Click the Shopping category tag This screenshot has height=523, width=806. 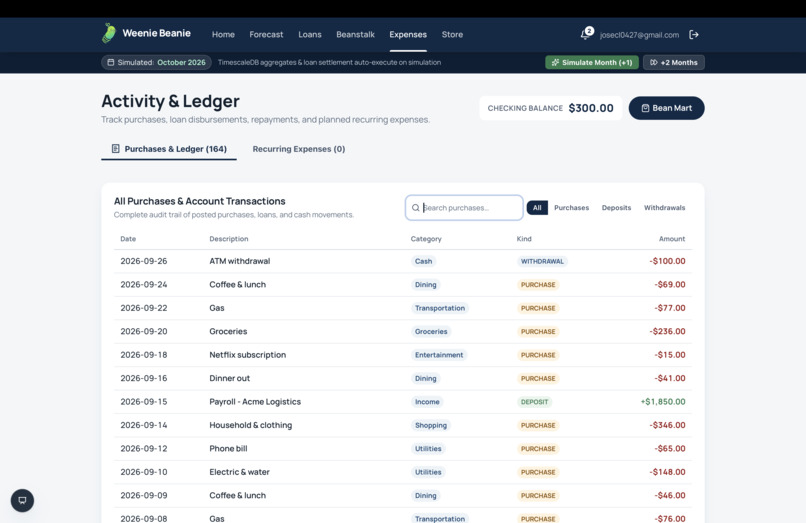[431, 425]
